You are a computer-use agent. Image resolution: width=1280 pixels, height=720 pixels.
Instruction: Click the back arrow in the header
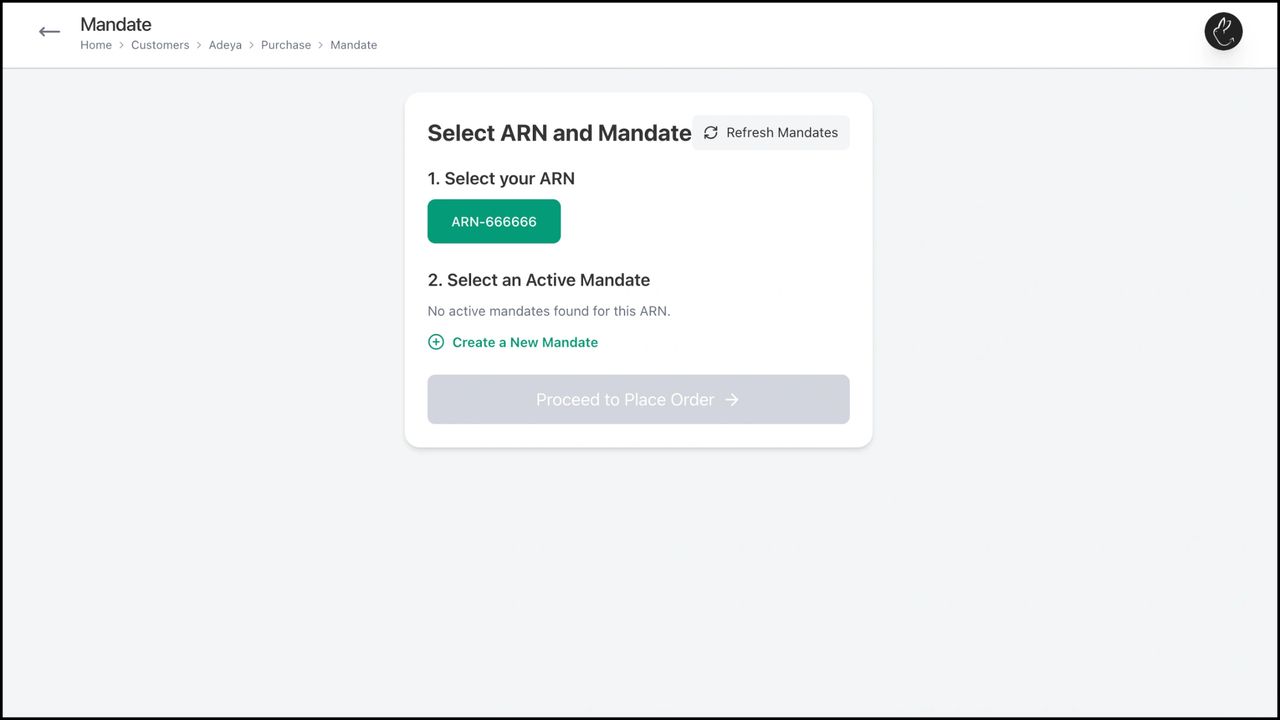pyautogui.click(x=49, y=32)
